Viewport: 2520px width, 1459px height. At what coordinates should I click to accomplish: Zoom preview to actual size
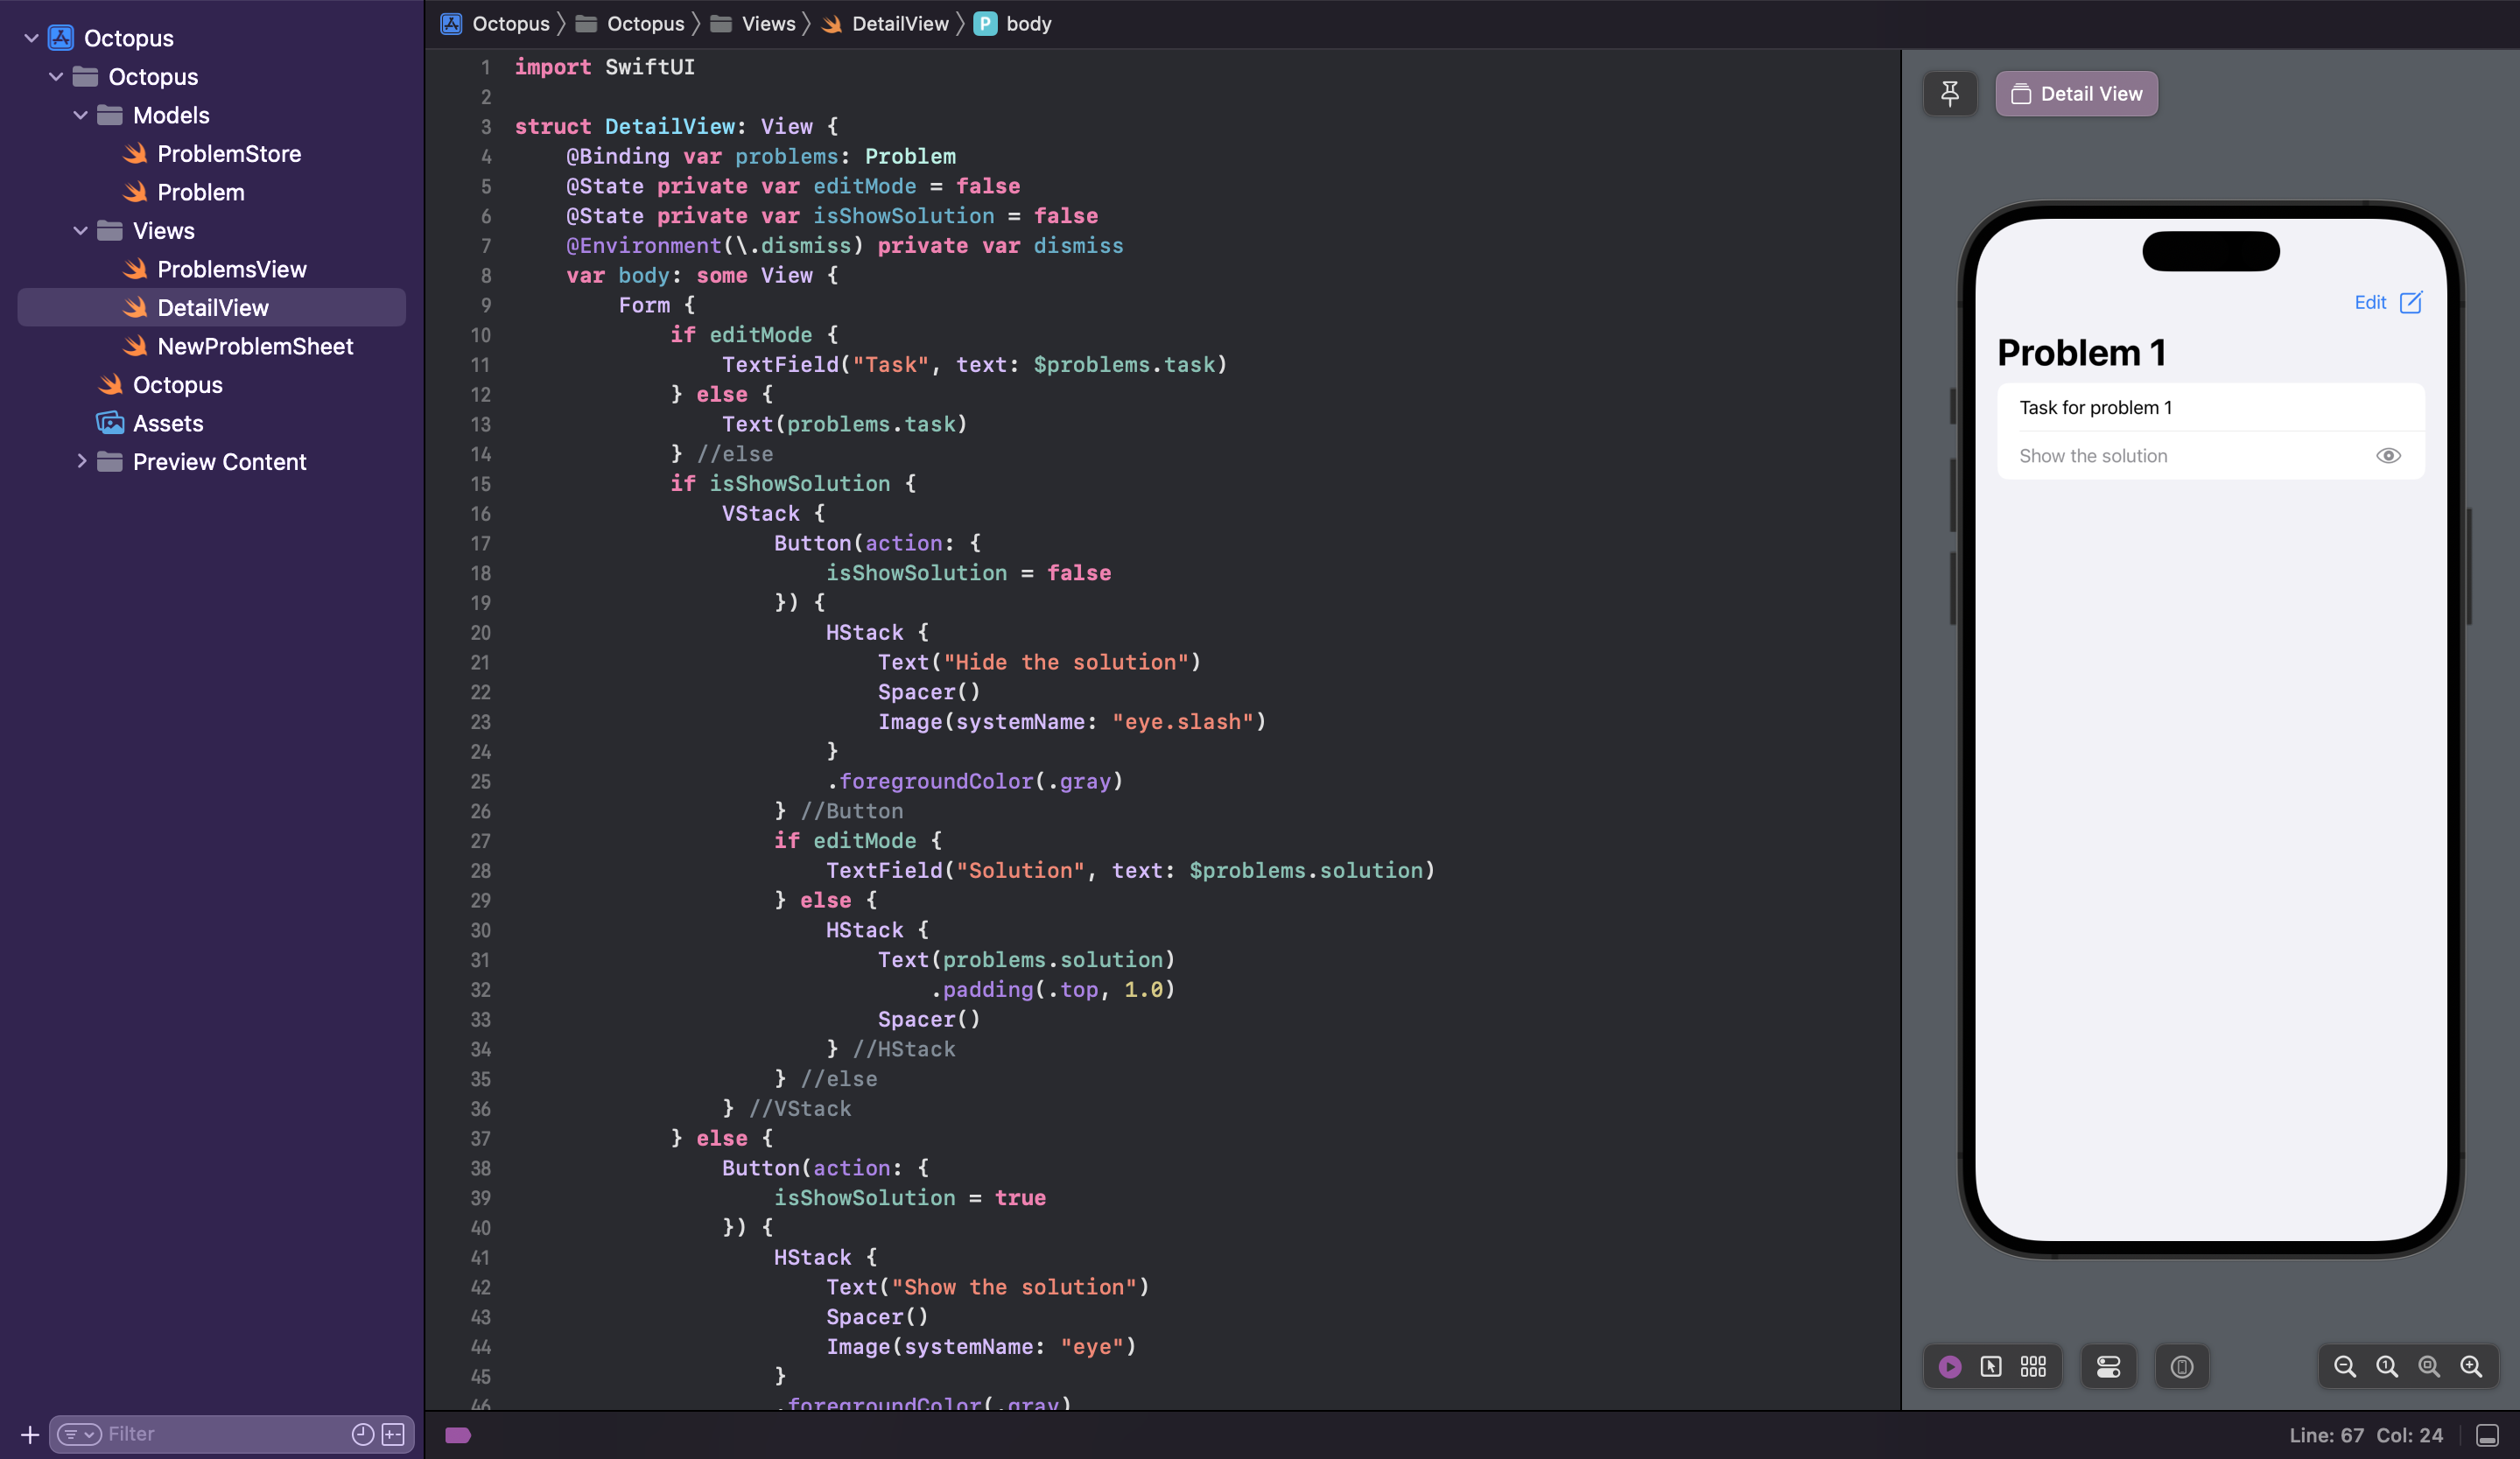tap(2386, 1366)
